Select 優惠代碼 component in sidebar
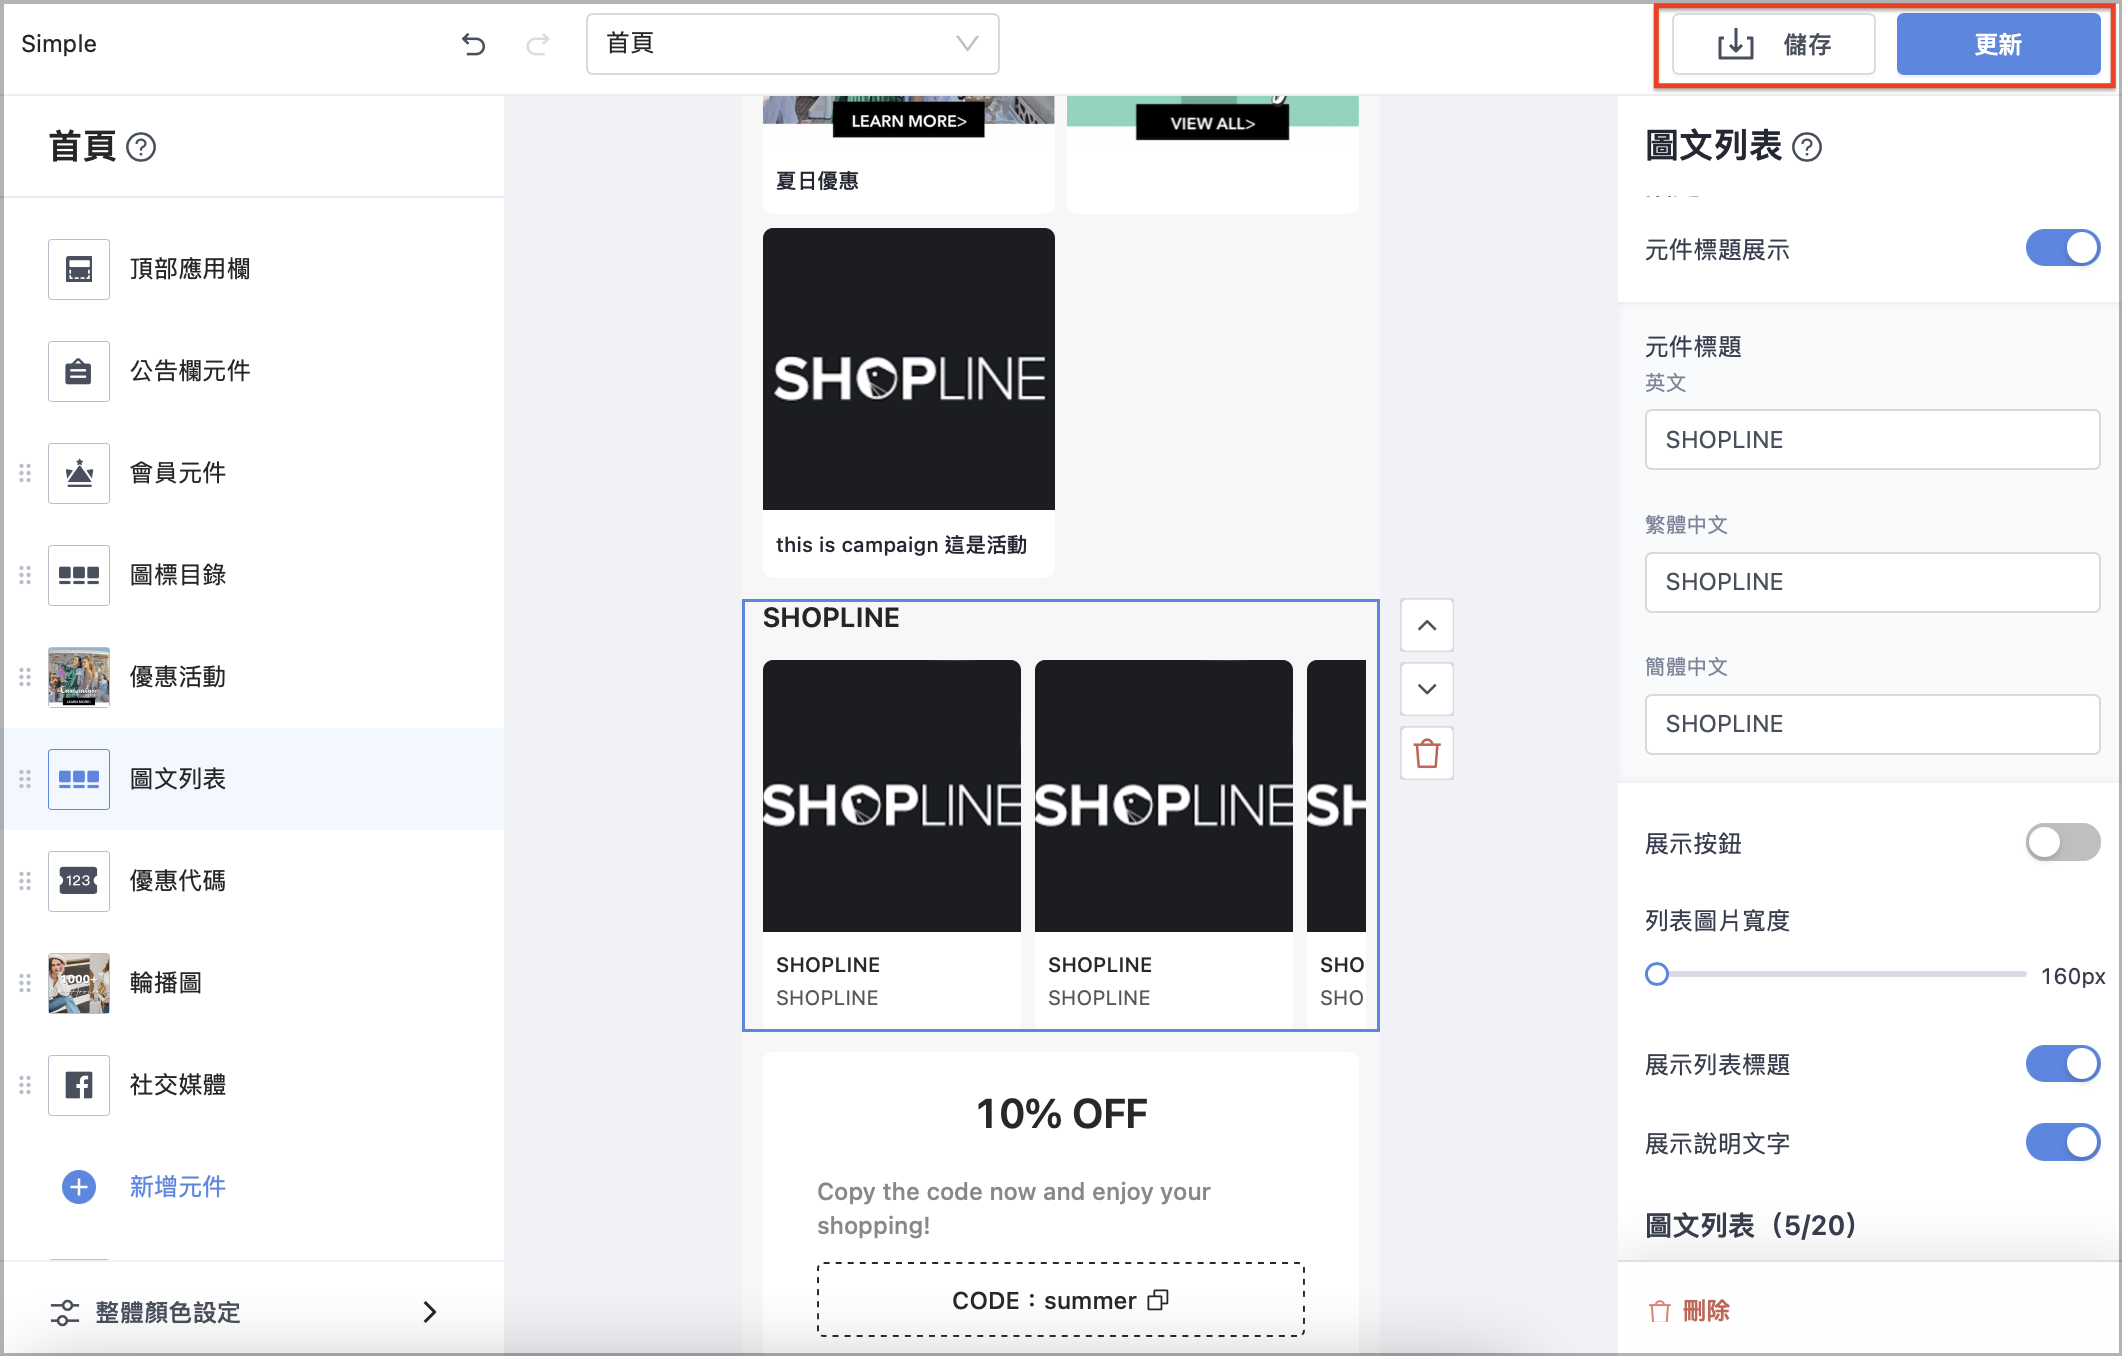 [177, 881]
